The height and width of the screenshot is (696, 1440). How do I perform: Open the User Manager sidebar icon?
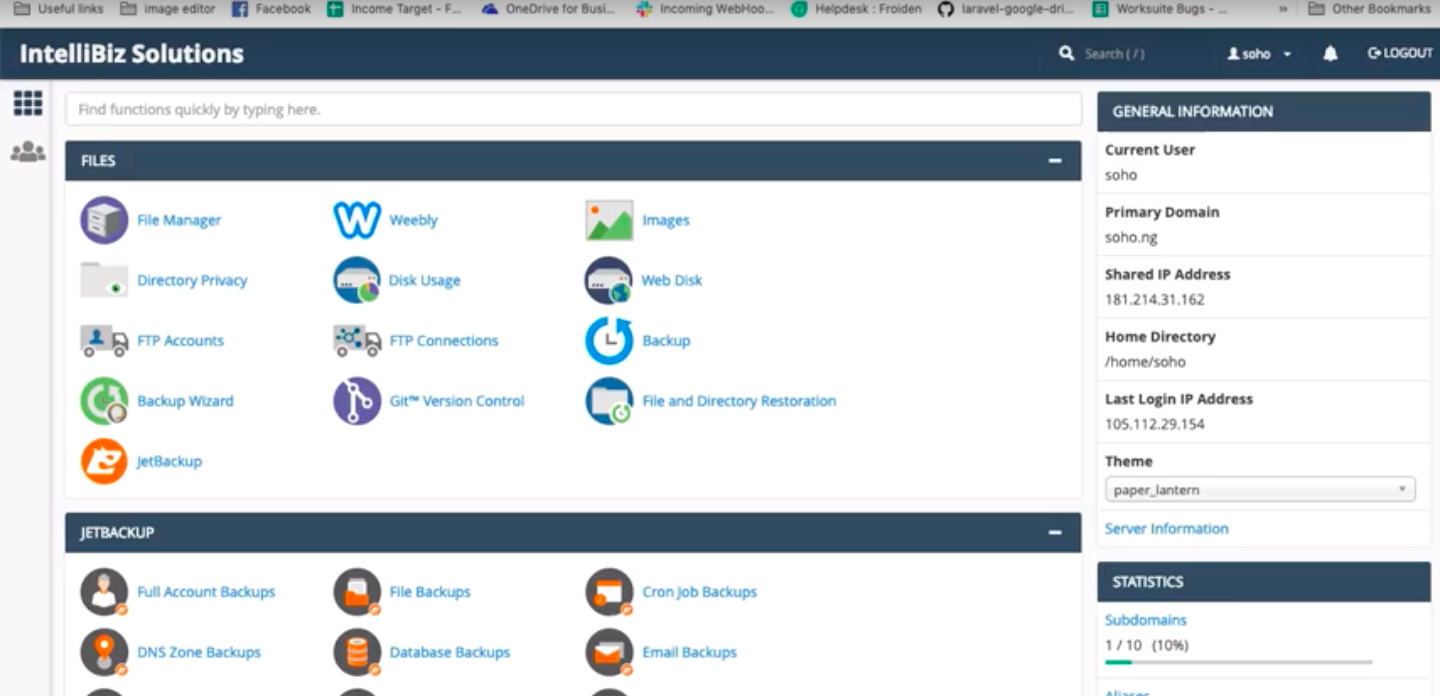tap(28, 152)
